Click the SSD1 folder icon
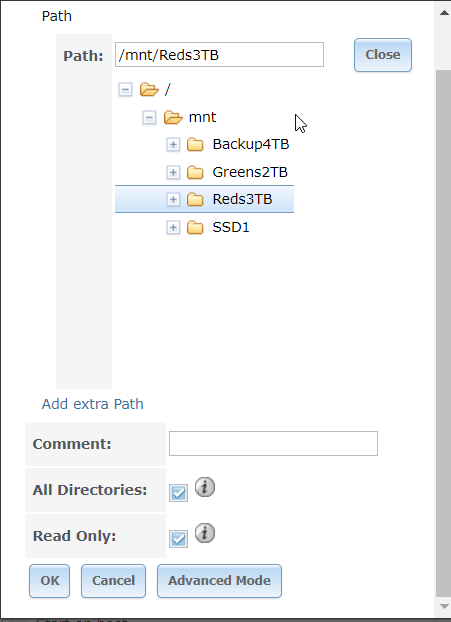This screenshot has width=451, height=622. pos(195,228)
